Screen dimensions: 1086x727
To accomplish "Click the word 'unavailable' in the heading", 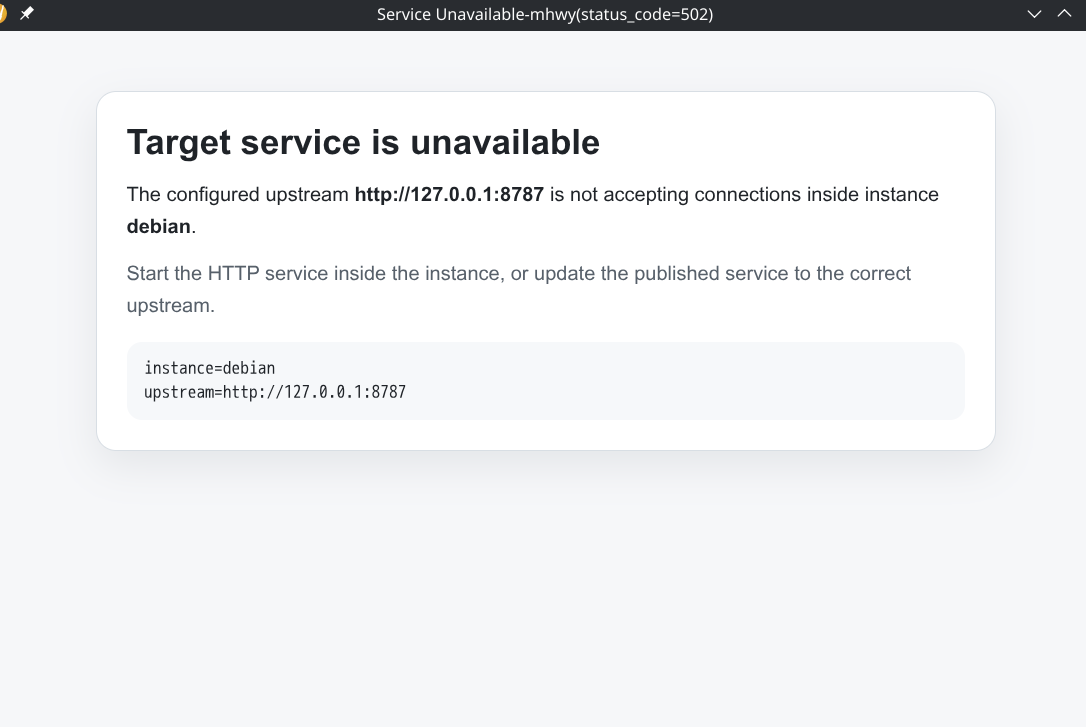I will 505,143.
